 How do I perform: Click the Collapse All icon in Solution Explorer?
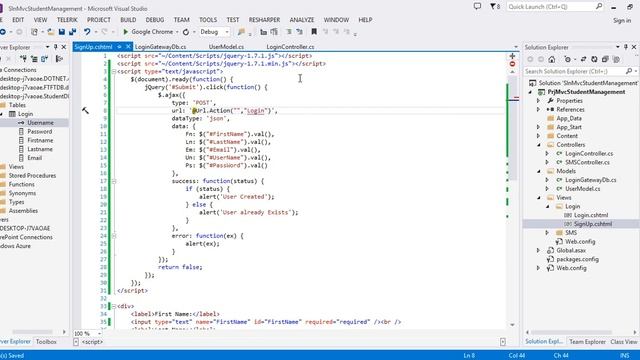pyautogui.click(x=605, y=59)
